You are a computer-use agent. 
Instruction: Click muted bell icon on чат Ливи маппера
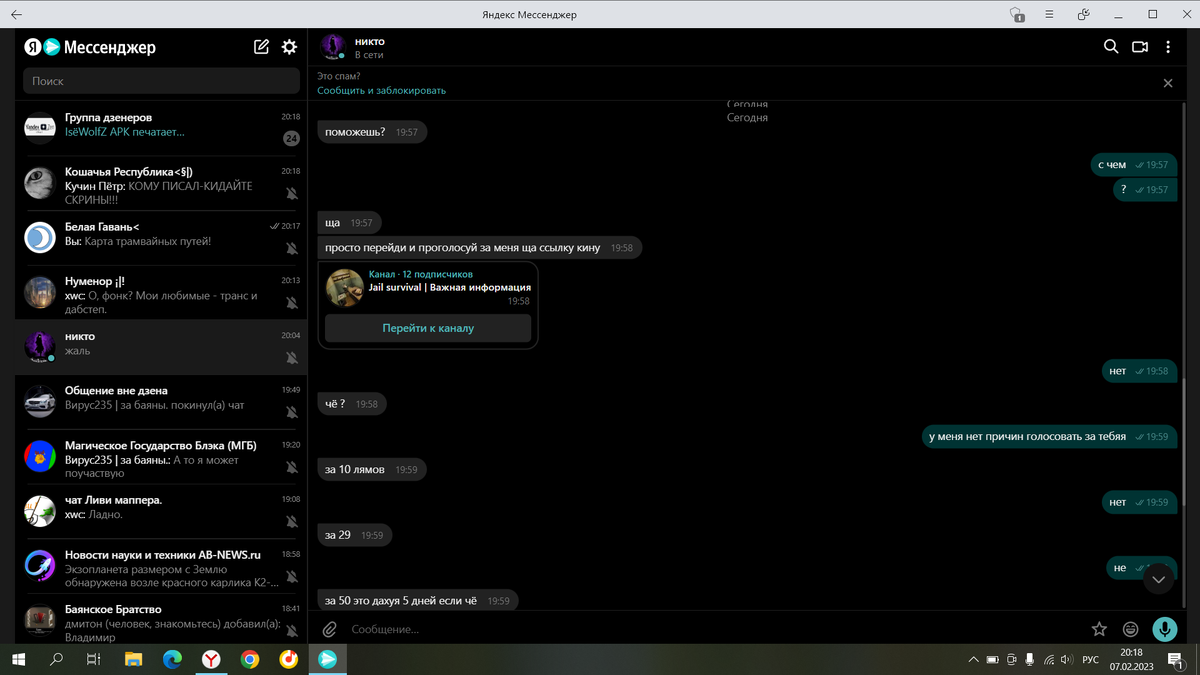(291, 522)
